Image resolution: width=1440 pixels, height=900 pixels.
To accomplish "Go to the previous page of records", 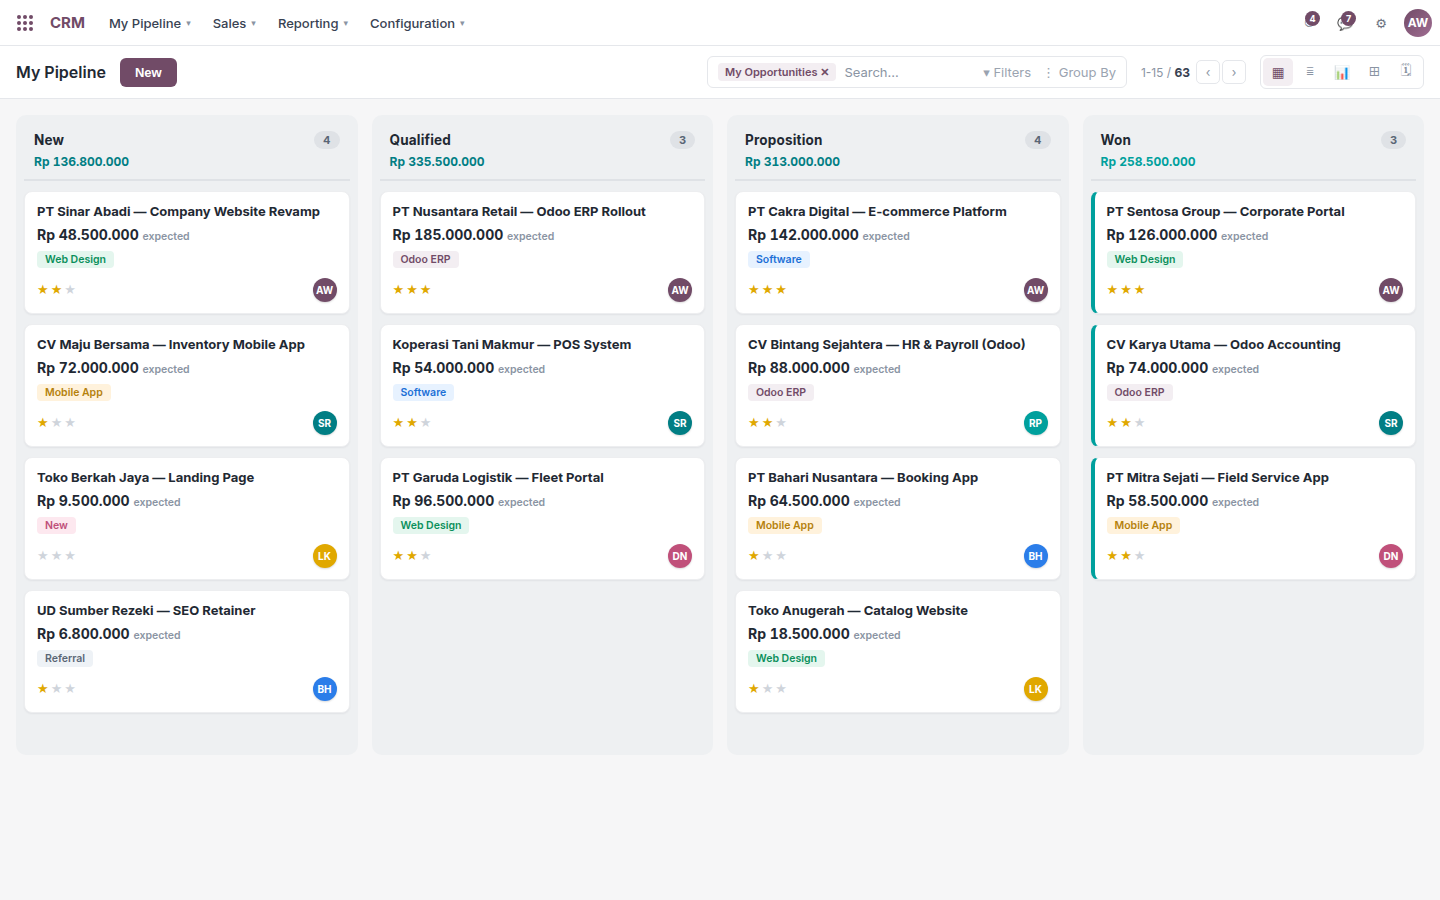I will point(1208,72).
